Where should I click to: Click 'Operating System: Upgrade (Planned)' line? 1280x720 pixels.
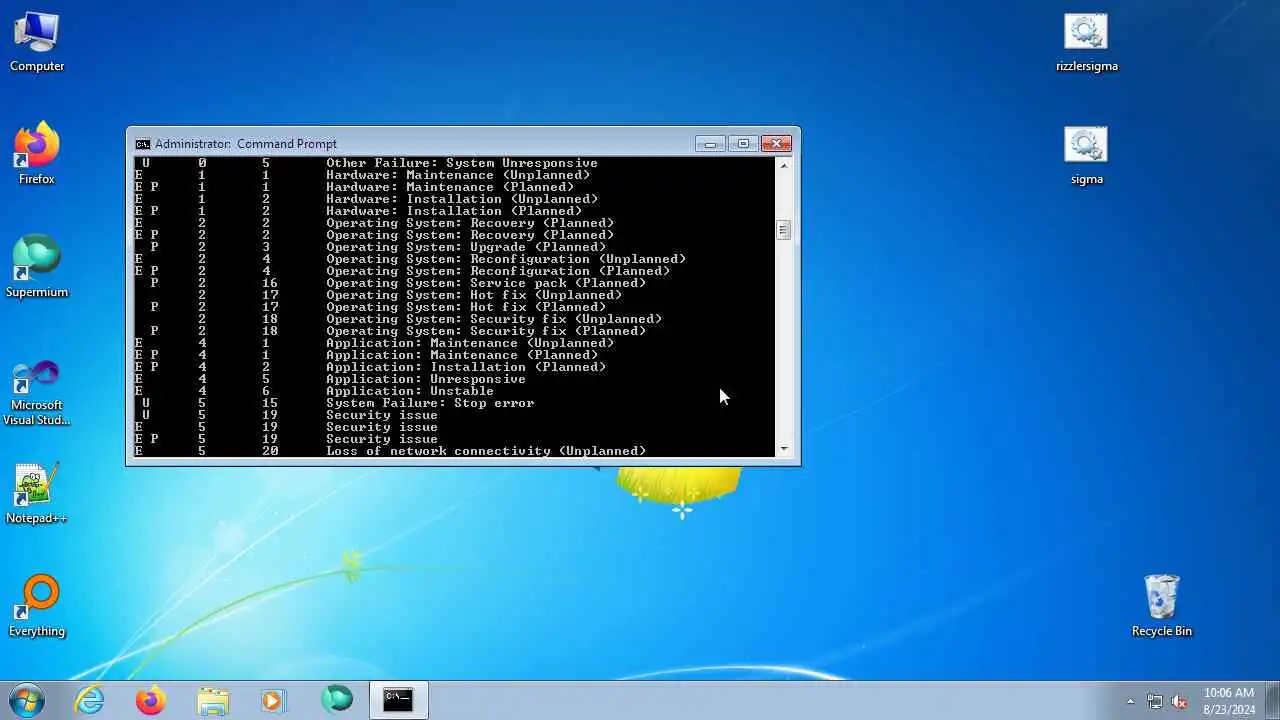click(x=466, y=247)
